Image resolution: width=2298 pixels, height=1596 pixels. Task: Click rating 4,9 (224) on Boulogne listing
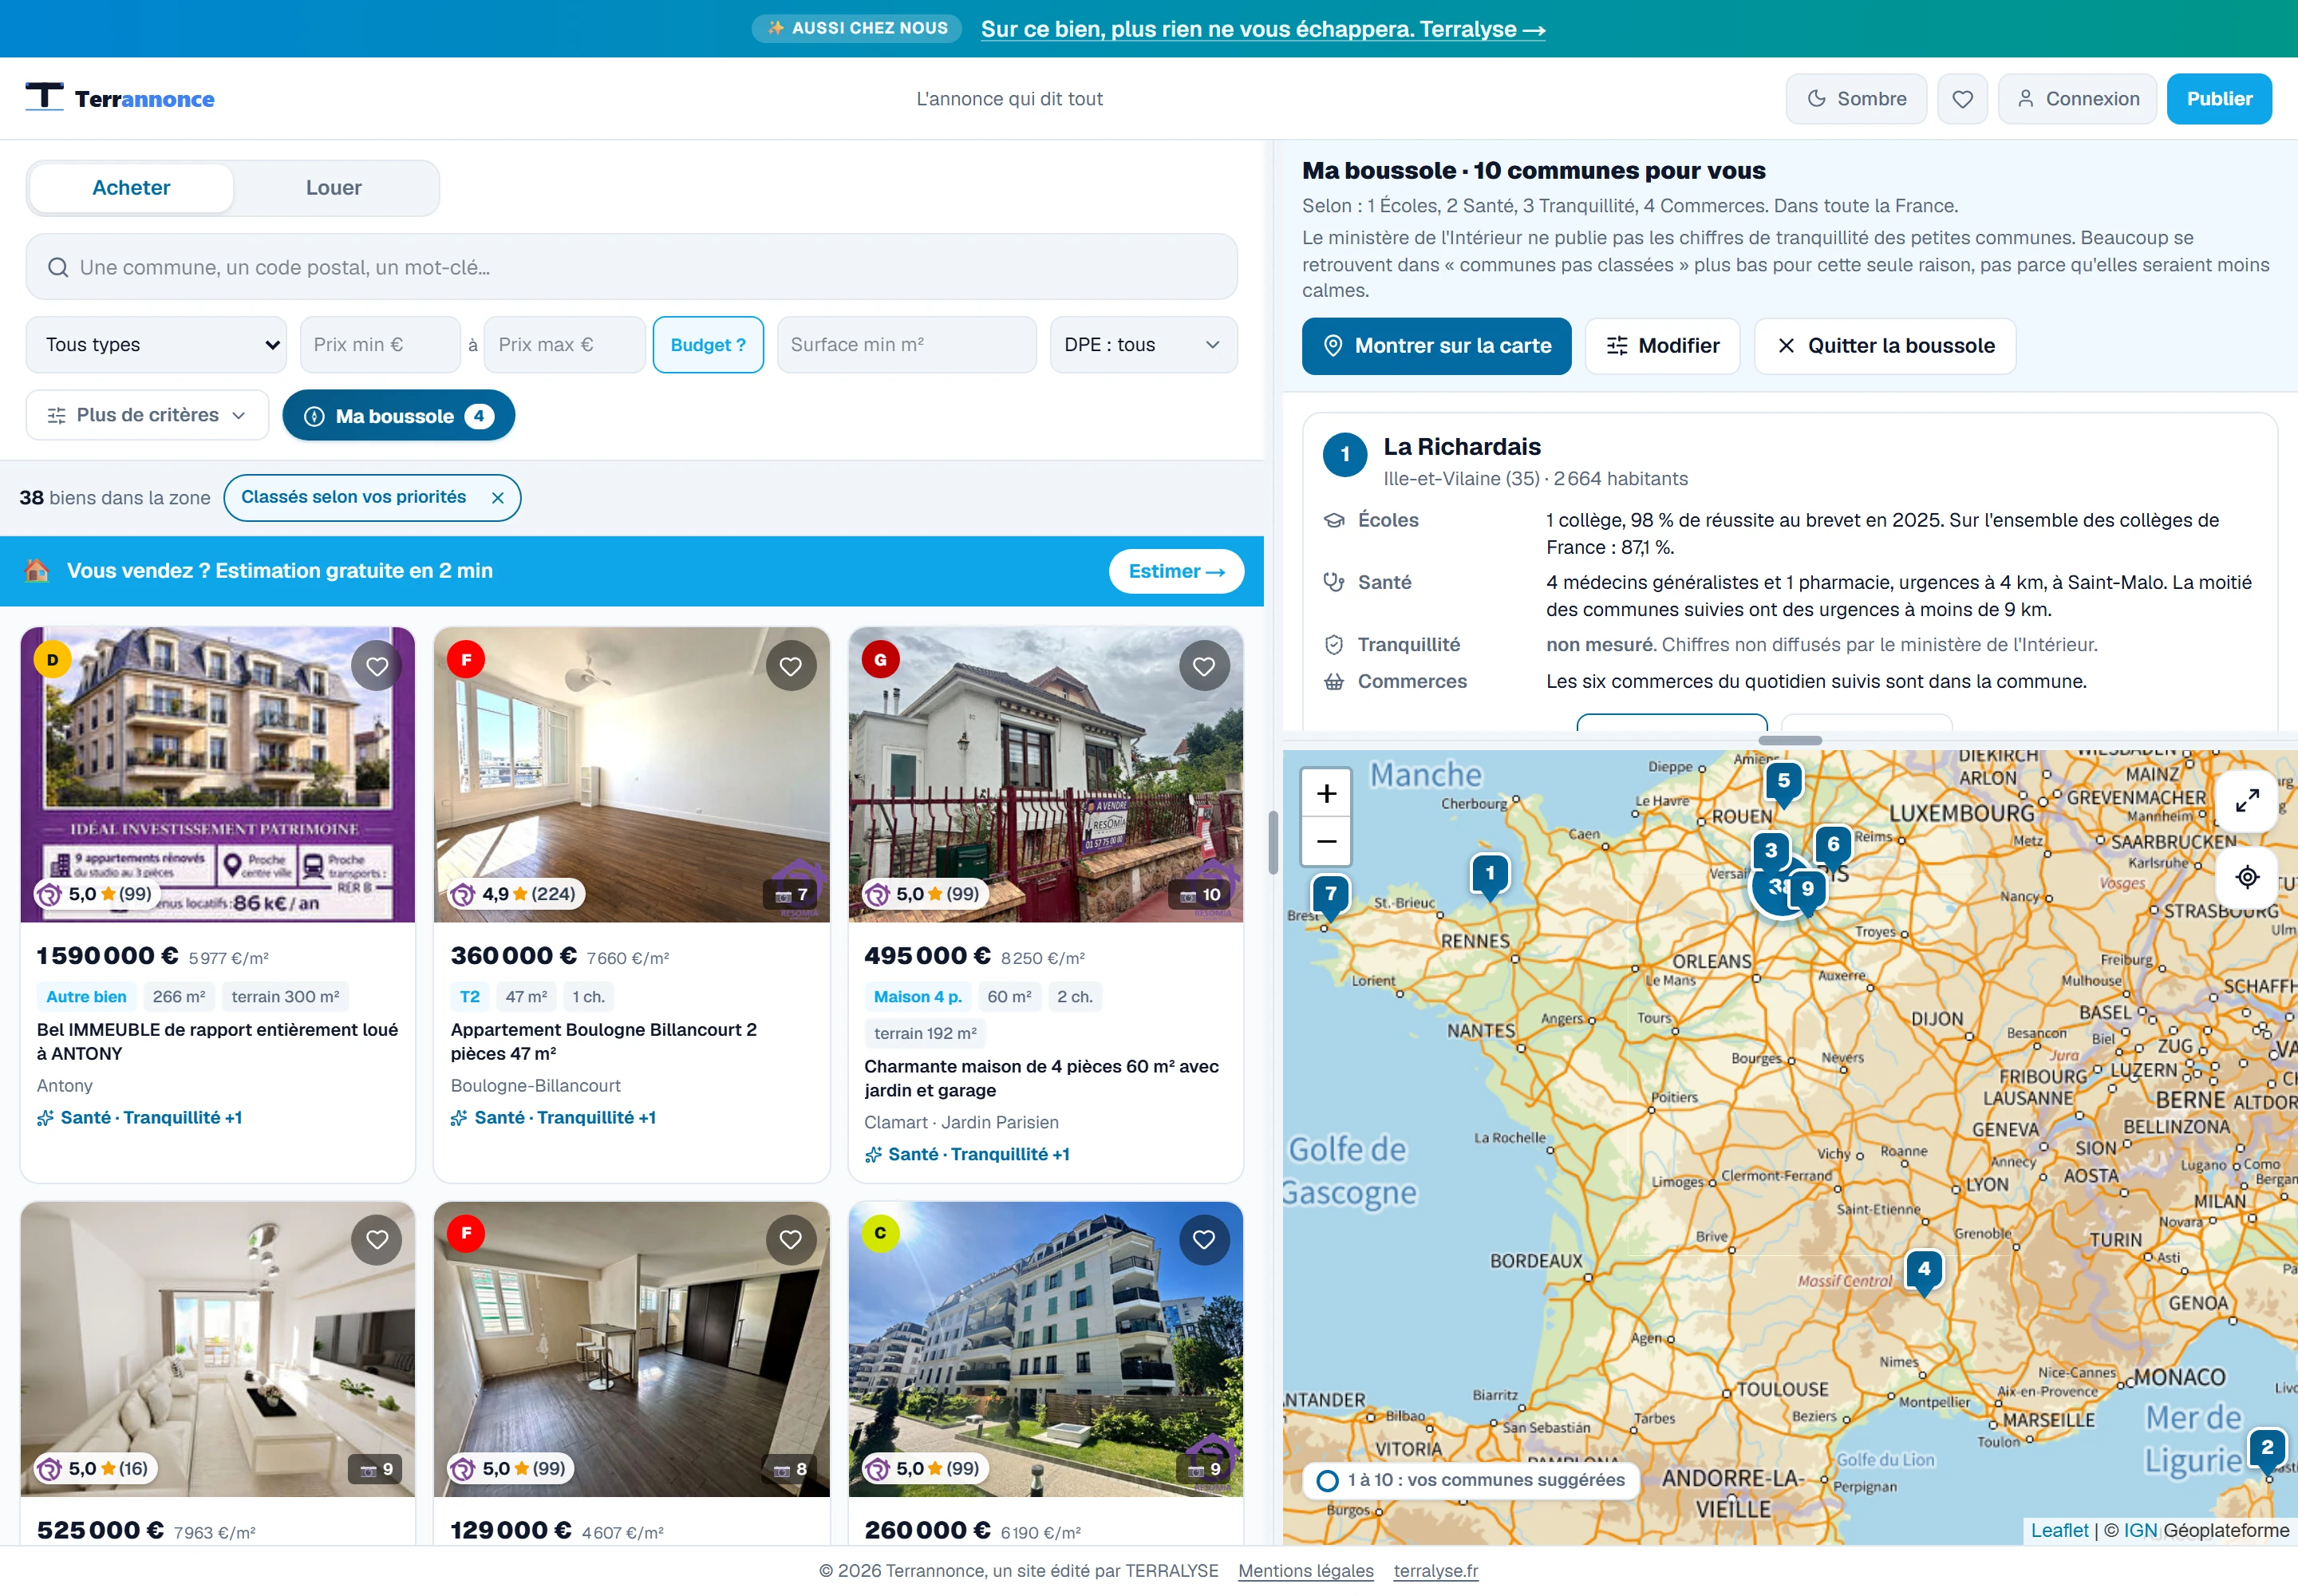click(516, 894)
